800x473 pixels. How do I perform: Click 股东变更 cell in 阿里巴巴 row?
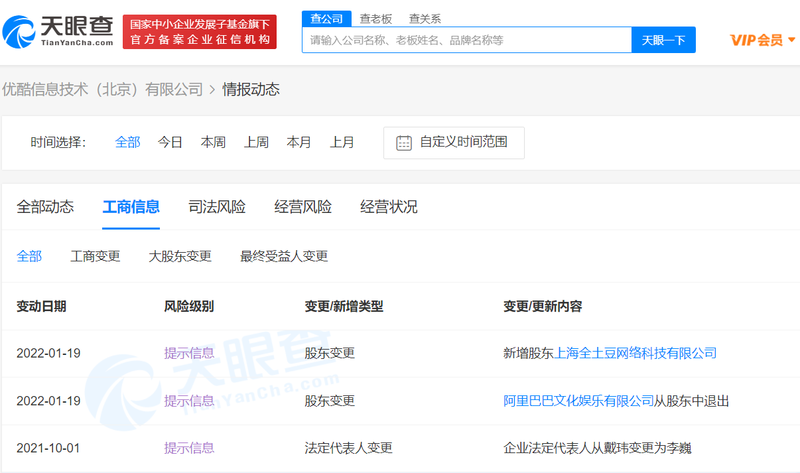point(330,401)
